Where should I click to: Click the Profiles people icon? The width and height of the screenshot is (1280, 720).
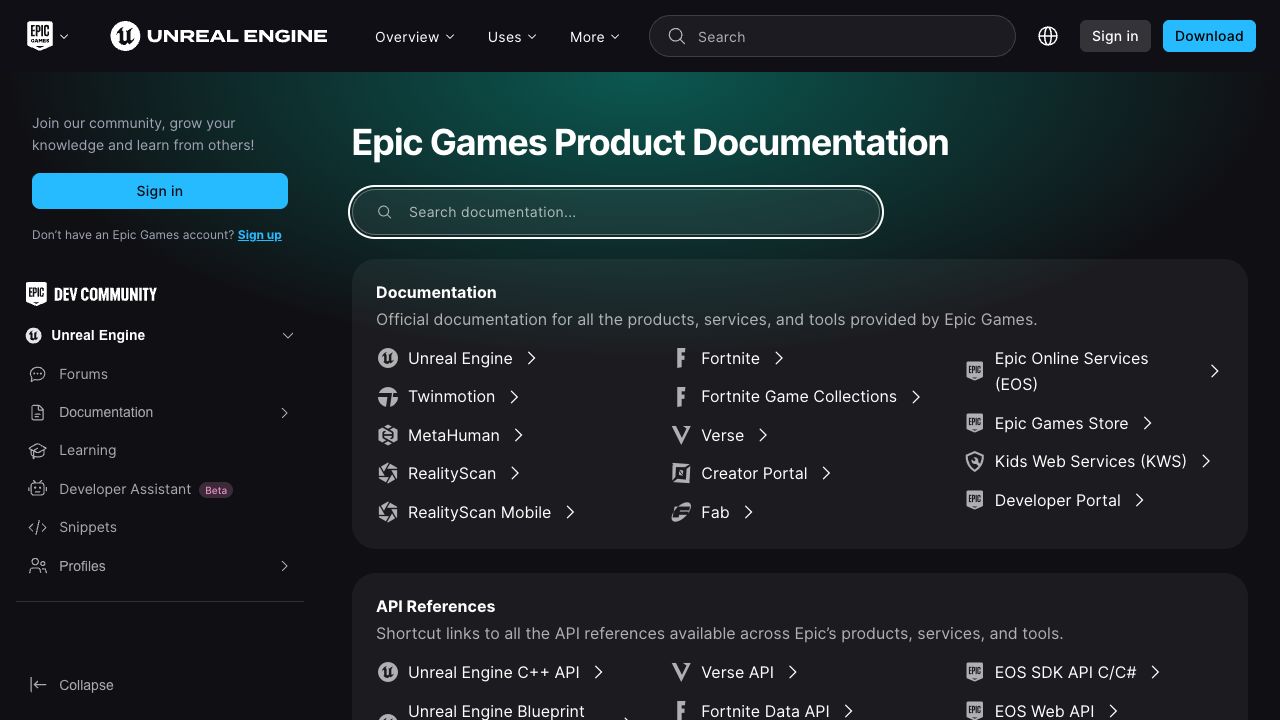click(38, 566)
